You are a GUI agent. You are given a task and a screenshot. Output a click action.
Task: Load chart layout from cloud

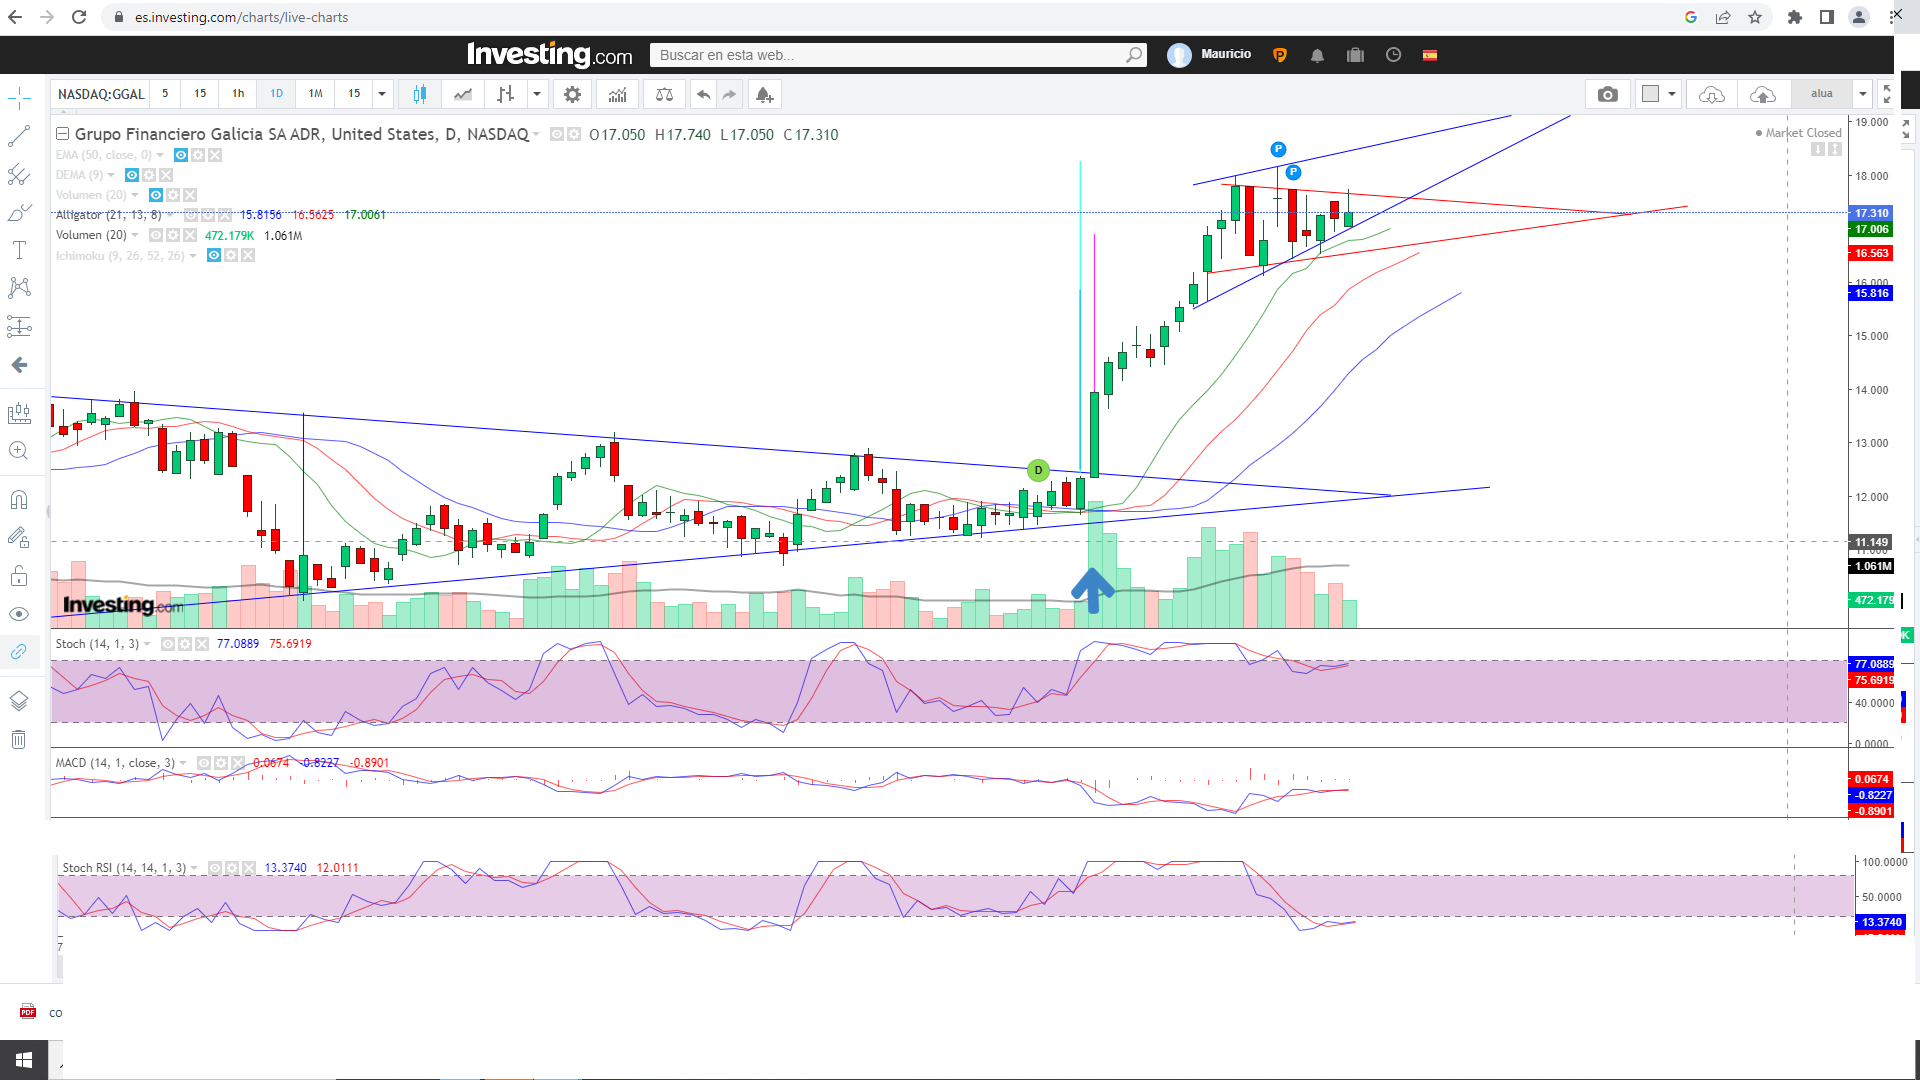[x=1712, y=94]
